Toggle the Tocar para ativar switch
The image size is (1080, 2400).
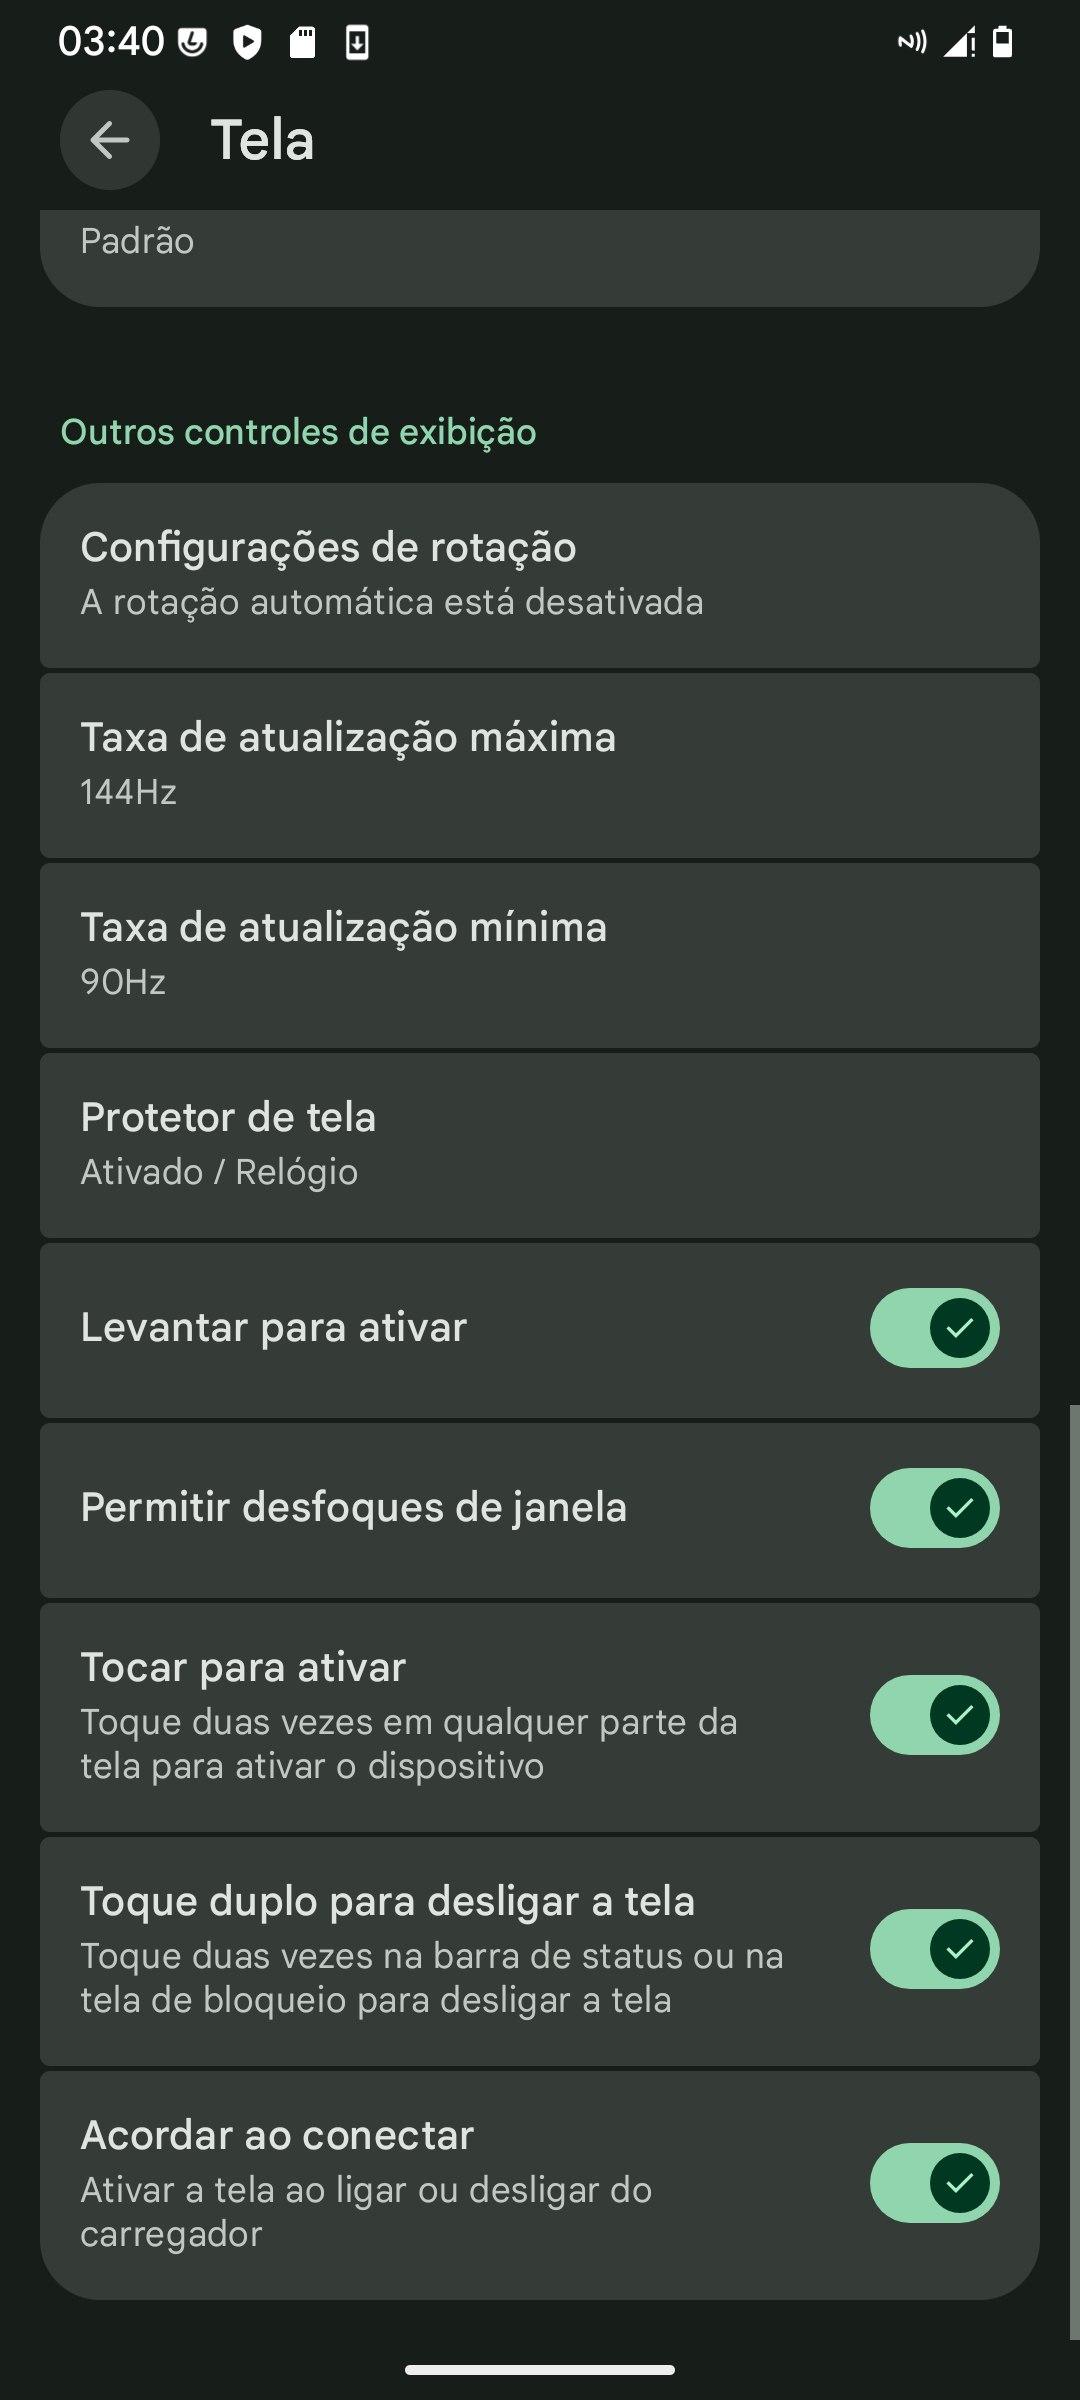click(x=934, y=1715)
